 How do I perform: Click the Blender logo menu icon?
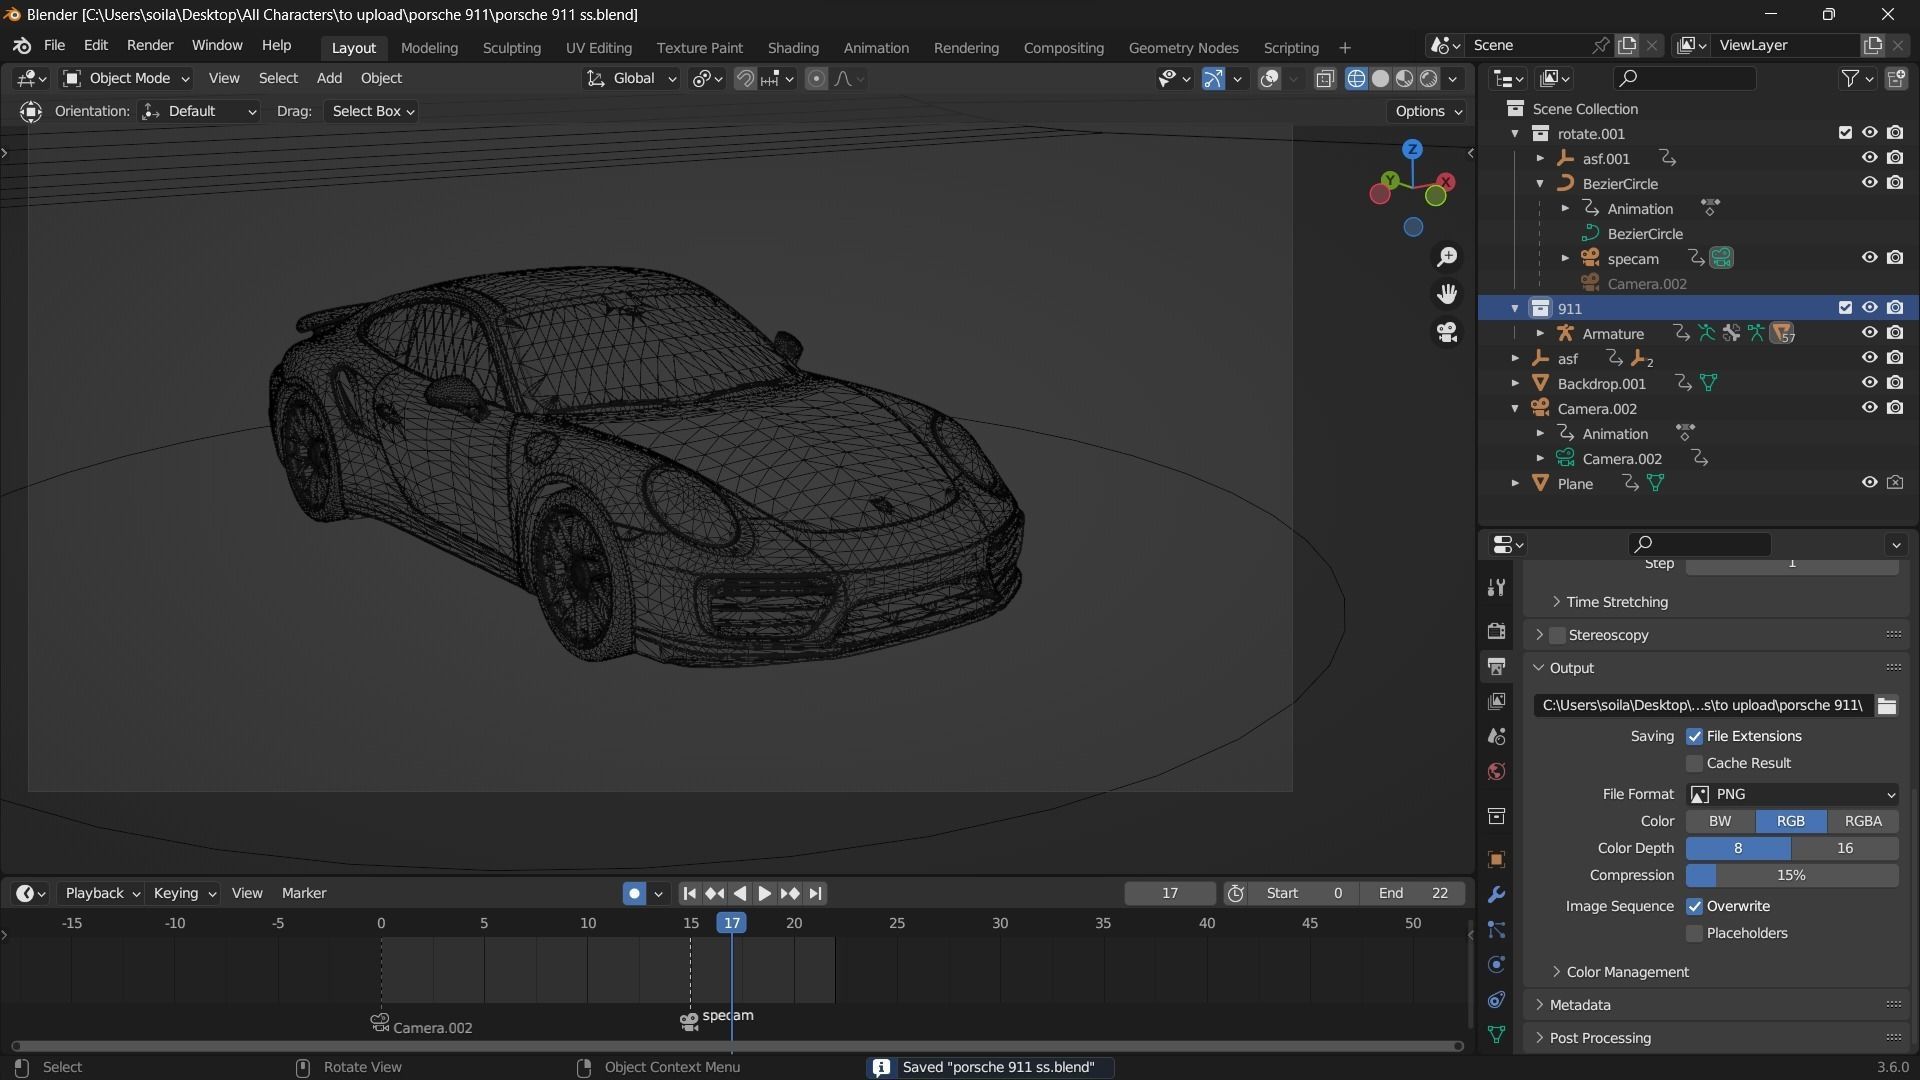click(x=22, y=46)
